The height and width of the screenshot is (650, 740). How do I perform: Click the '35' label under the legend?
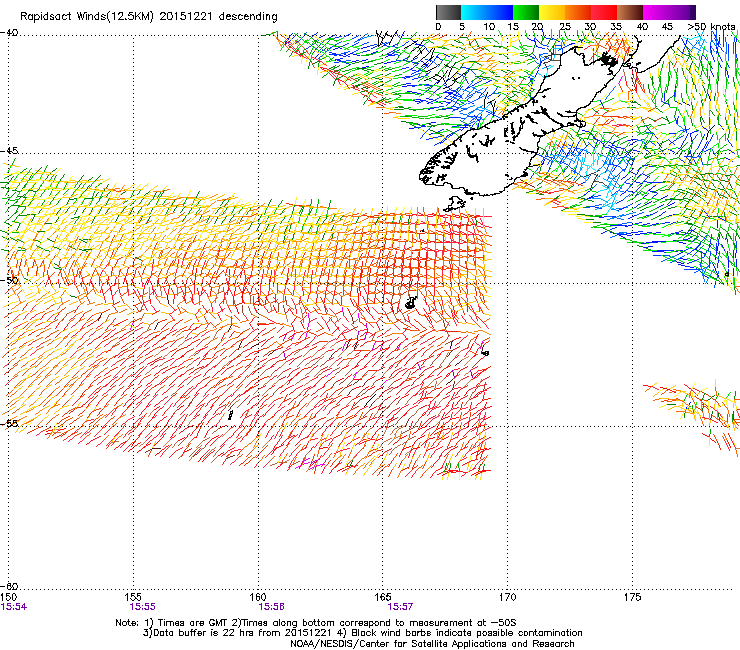[616, 27]
